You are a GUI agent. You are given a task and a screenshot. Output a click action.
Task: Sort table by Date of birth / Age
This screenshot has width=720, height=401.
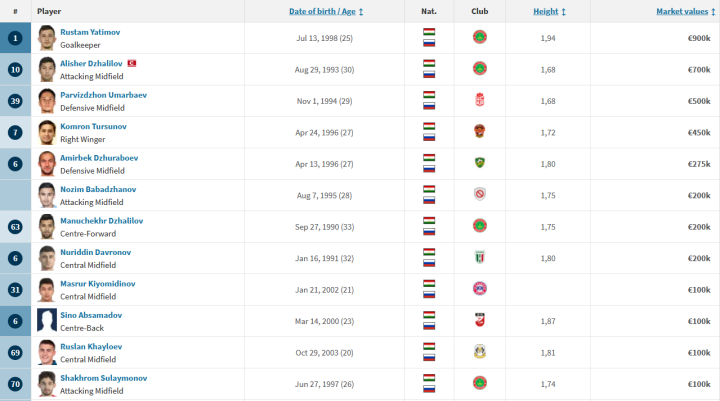coord(326,11)
